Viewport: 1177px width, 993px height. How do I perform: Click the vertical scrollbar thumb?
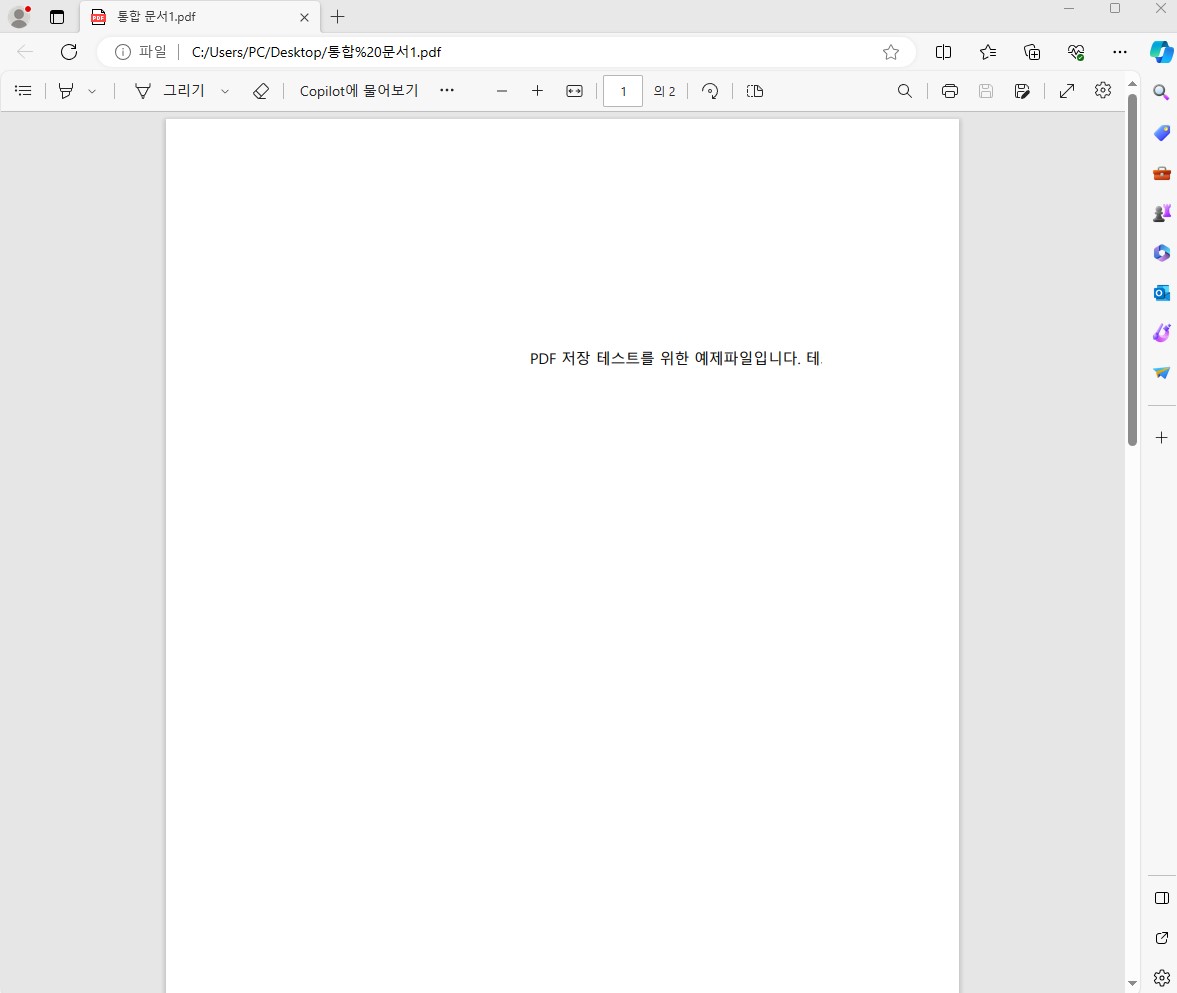coord(1132,270)
